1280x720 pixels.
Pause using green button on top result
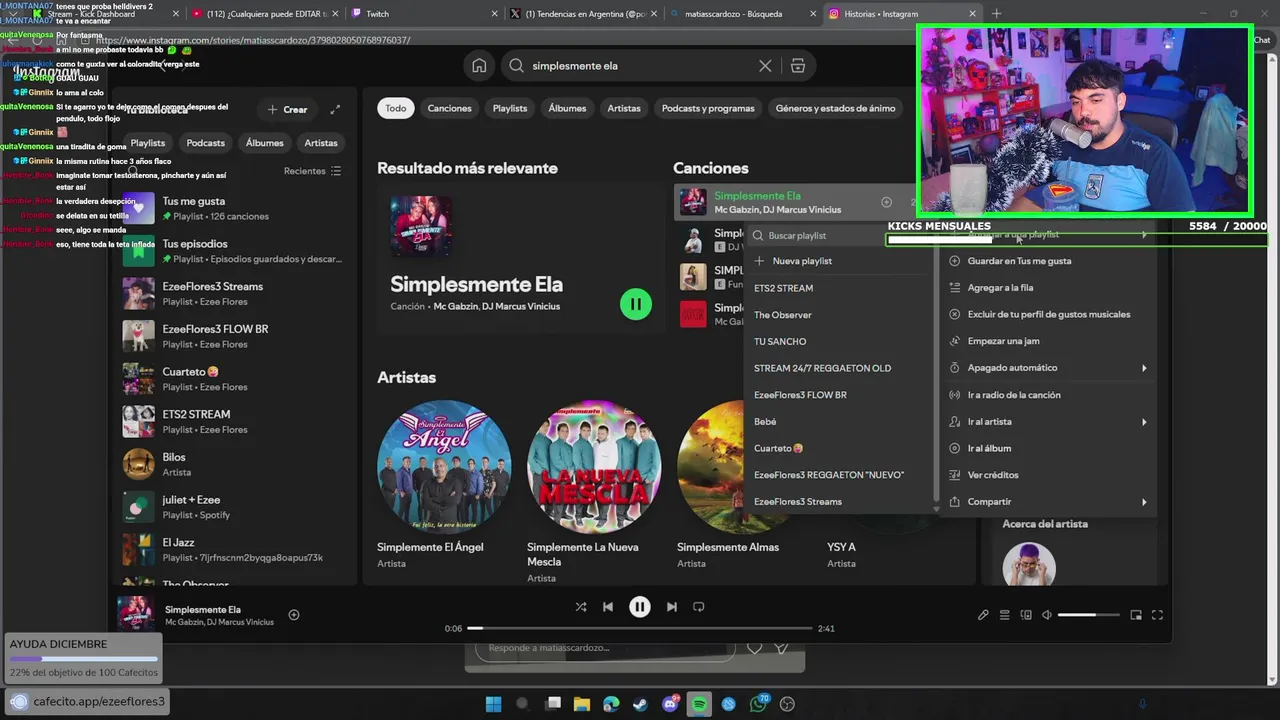(x=636, y=304)
